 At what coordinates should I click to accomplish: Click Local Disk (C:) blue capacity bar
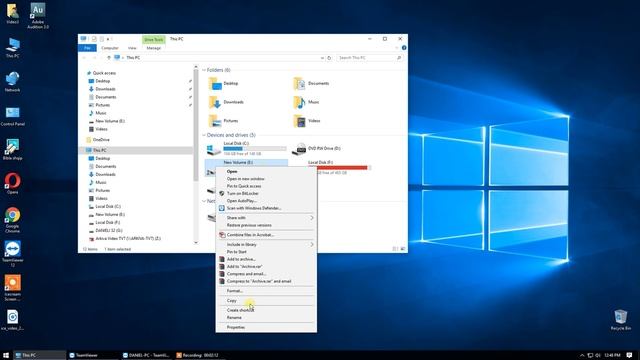255,149
